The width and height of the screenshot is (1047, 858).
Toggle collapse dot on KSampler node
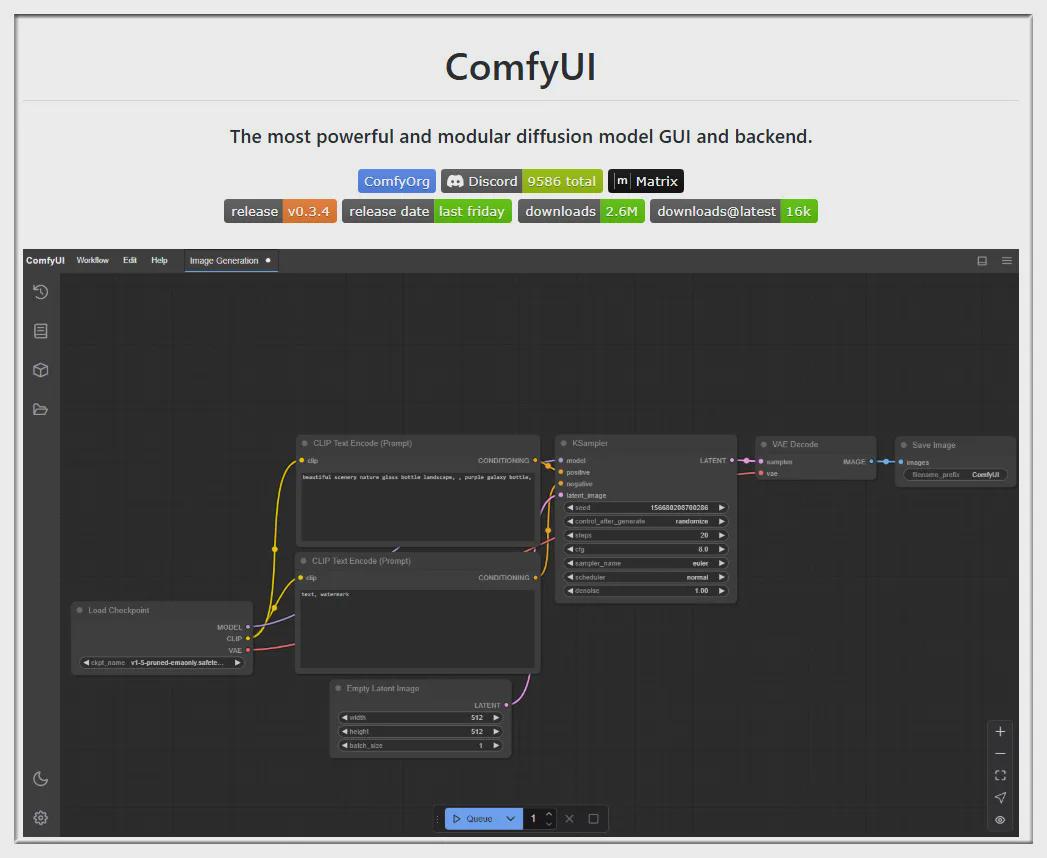(x=564, y=443)
